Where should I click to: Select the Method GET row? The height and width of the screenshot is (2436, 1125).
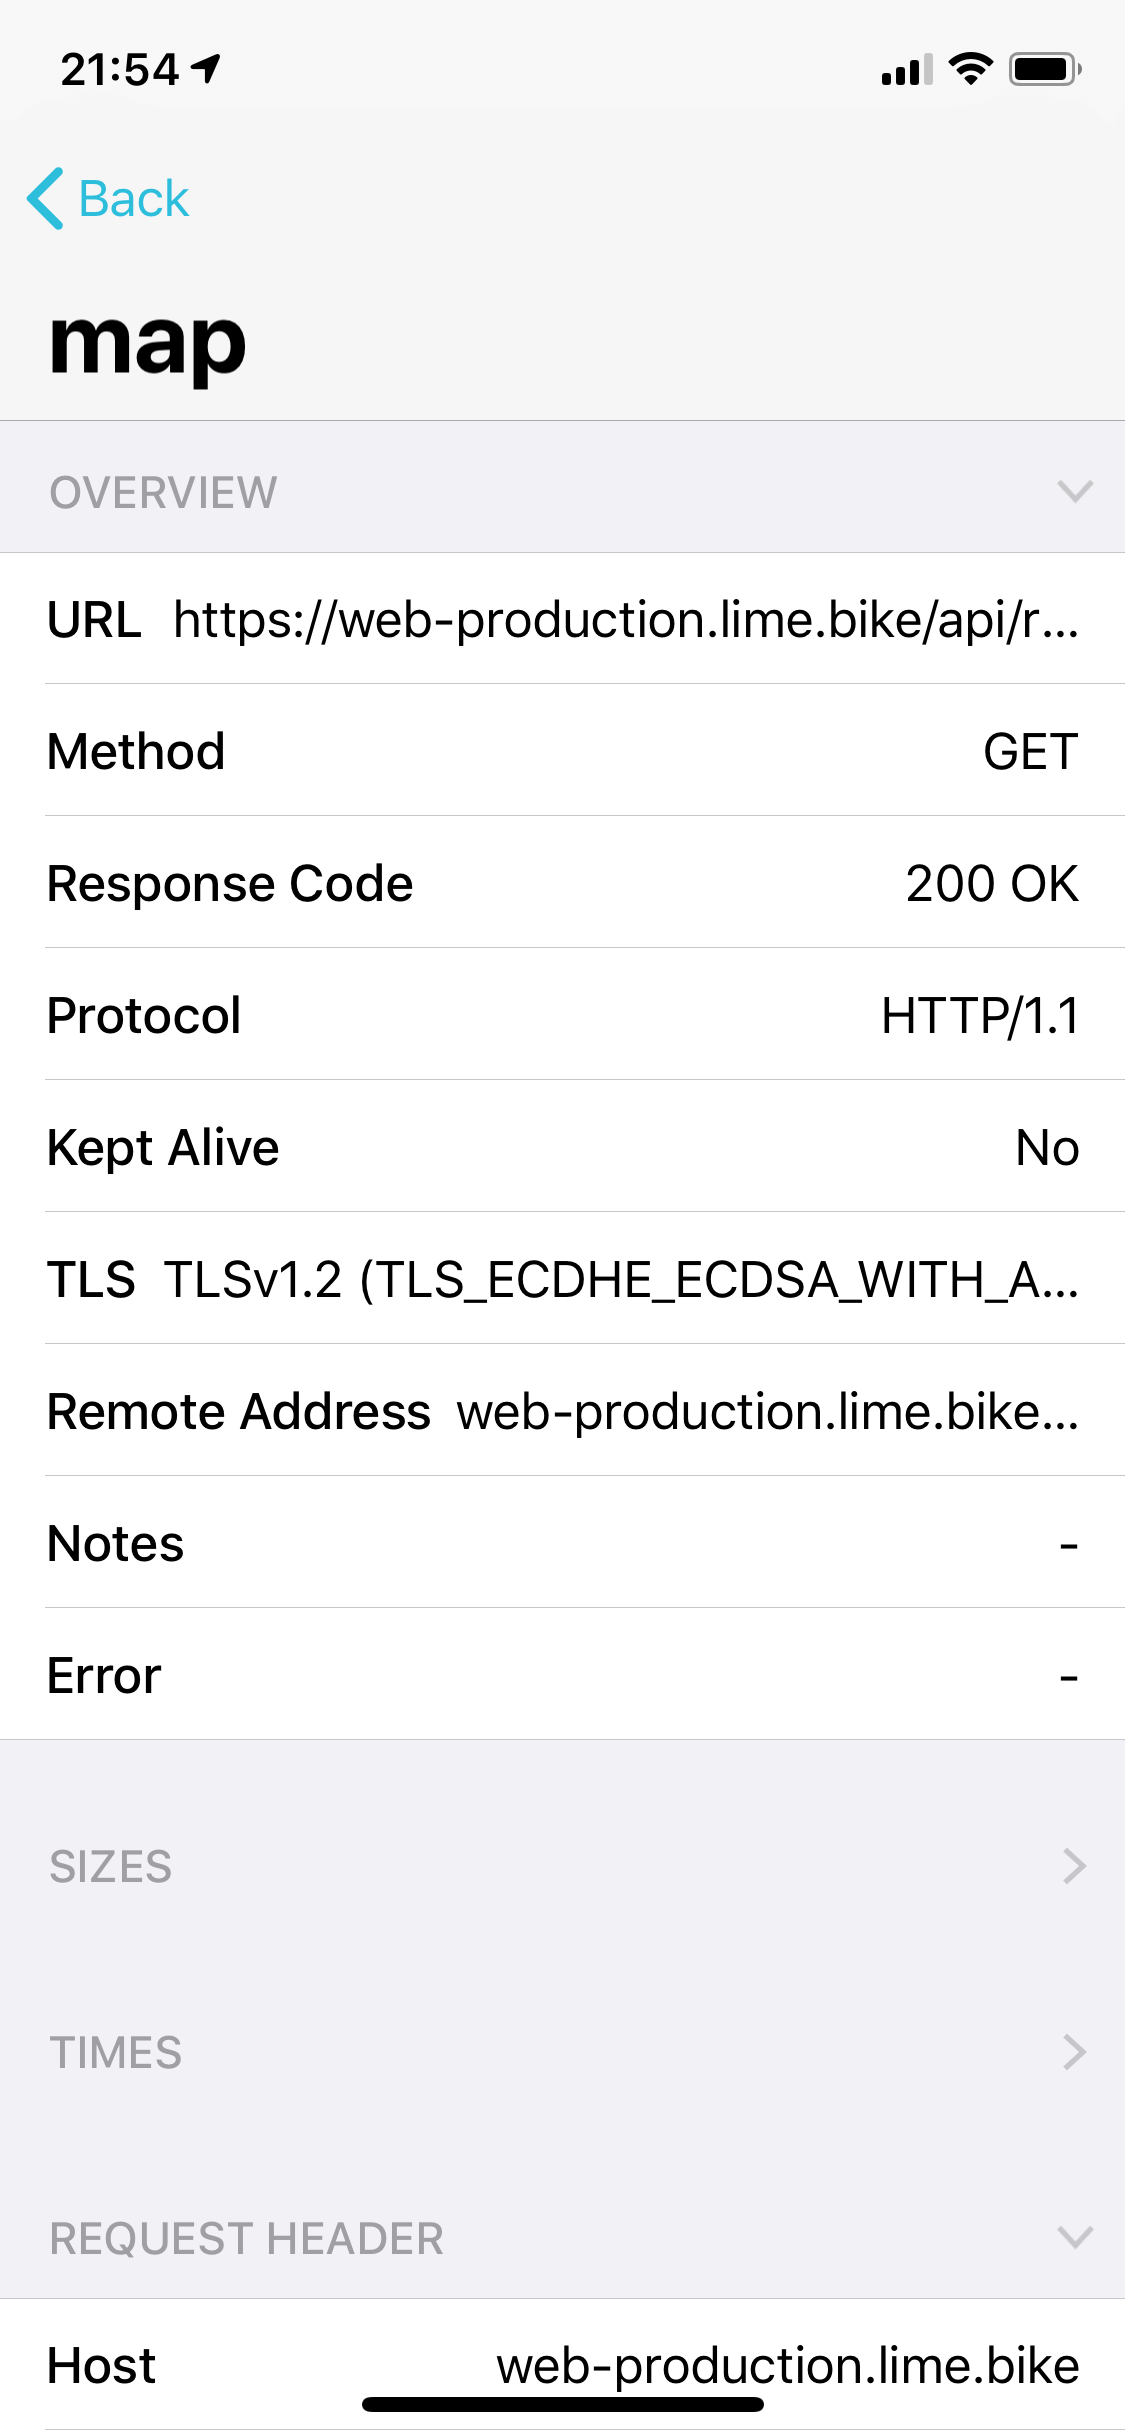click(x=562, y=750)
